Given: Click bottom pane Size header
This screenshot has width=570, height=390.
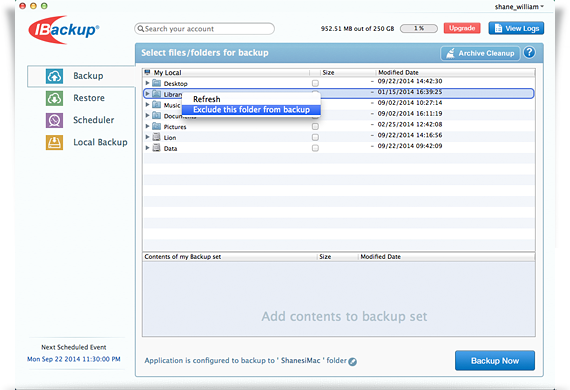Looking at the screenshot, I should point(337,257).
